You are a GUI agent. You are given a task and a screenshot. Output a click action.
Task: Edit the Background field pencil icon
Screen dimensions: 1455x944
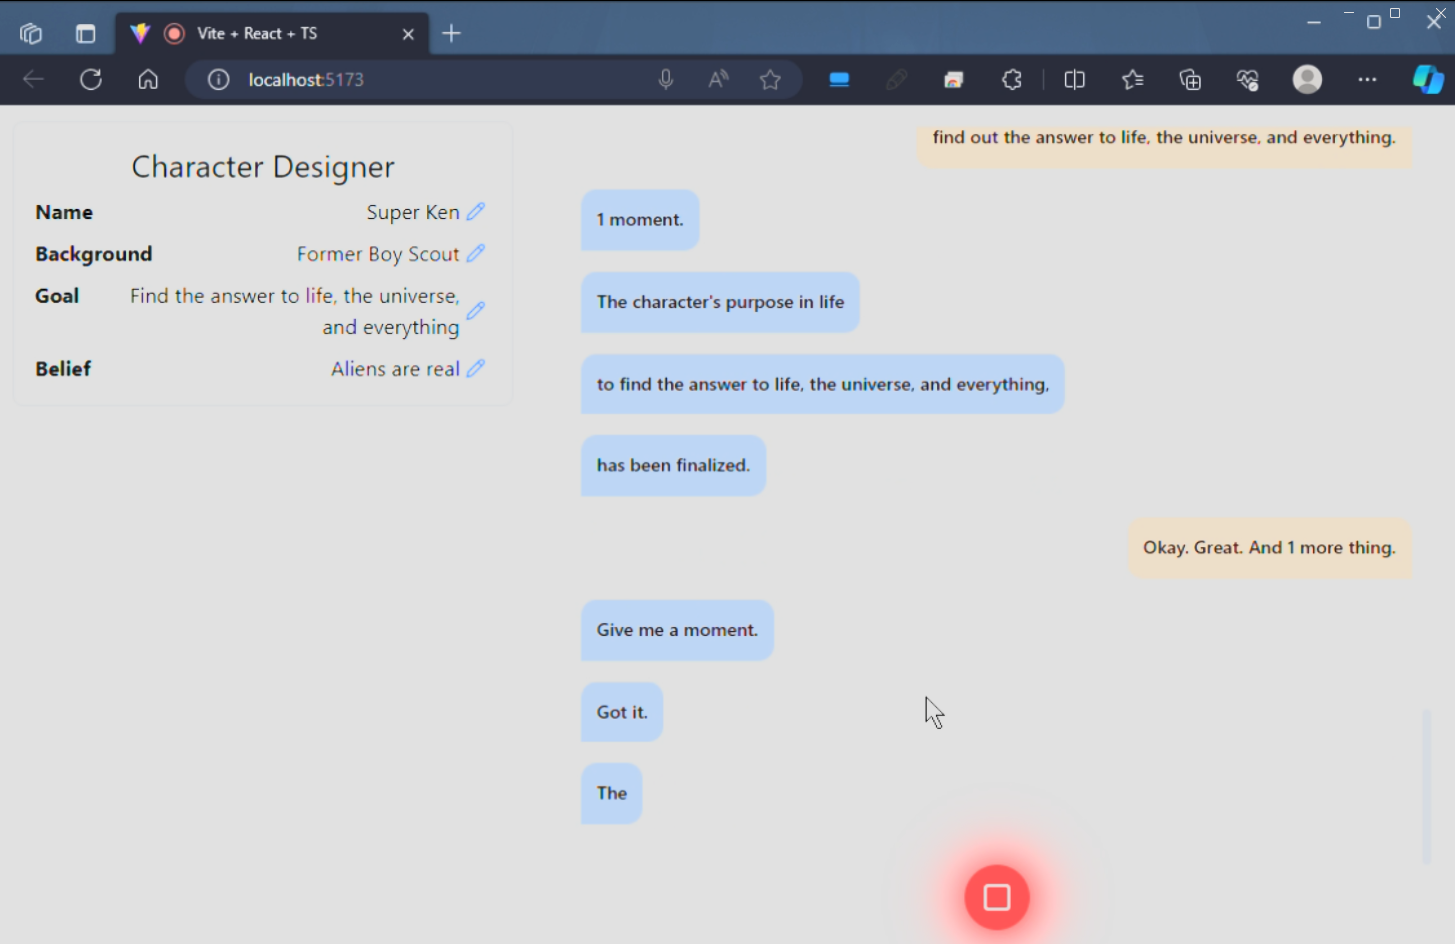click(x=476, y=254)
